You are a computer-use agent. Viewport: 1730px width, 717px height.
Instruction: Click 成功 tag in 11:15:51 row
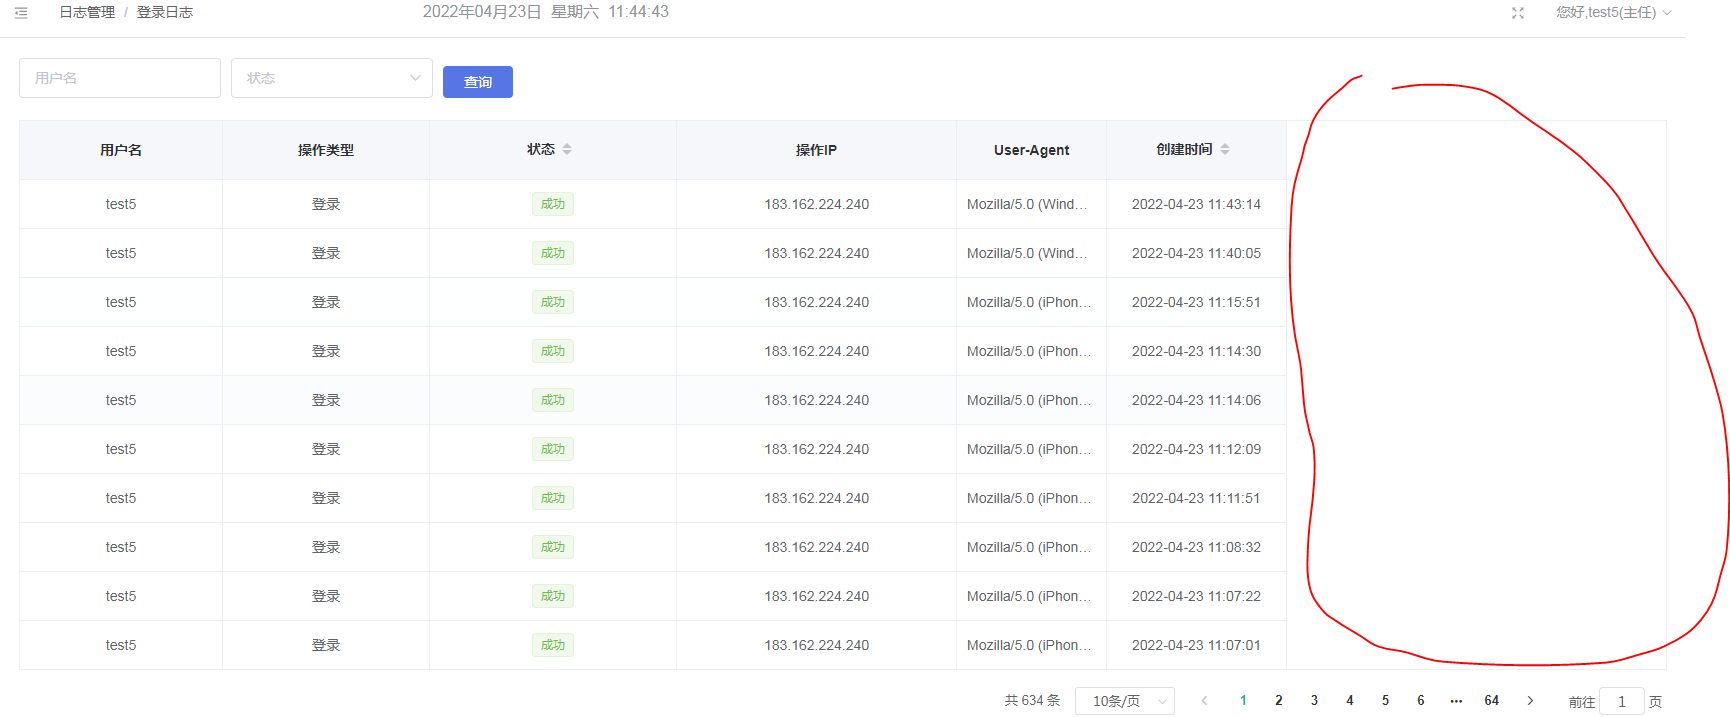pyautogui.click(x=553, y=302)
